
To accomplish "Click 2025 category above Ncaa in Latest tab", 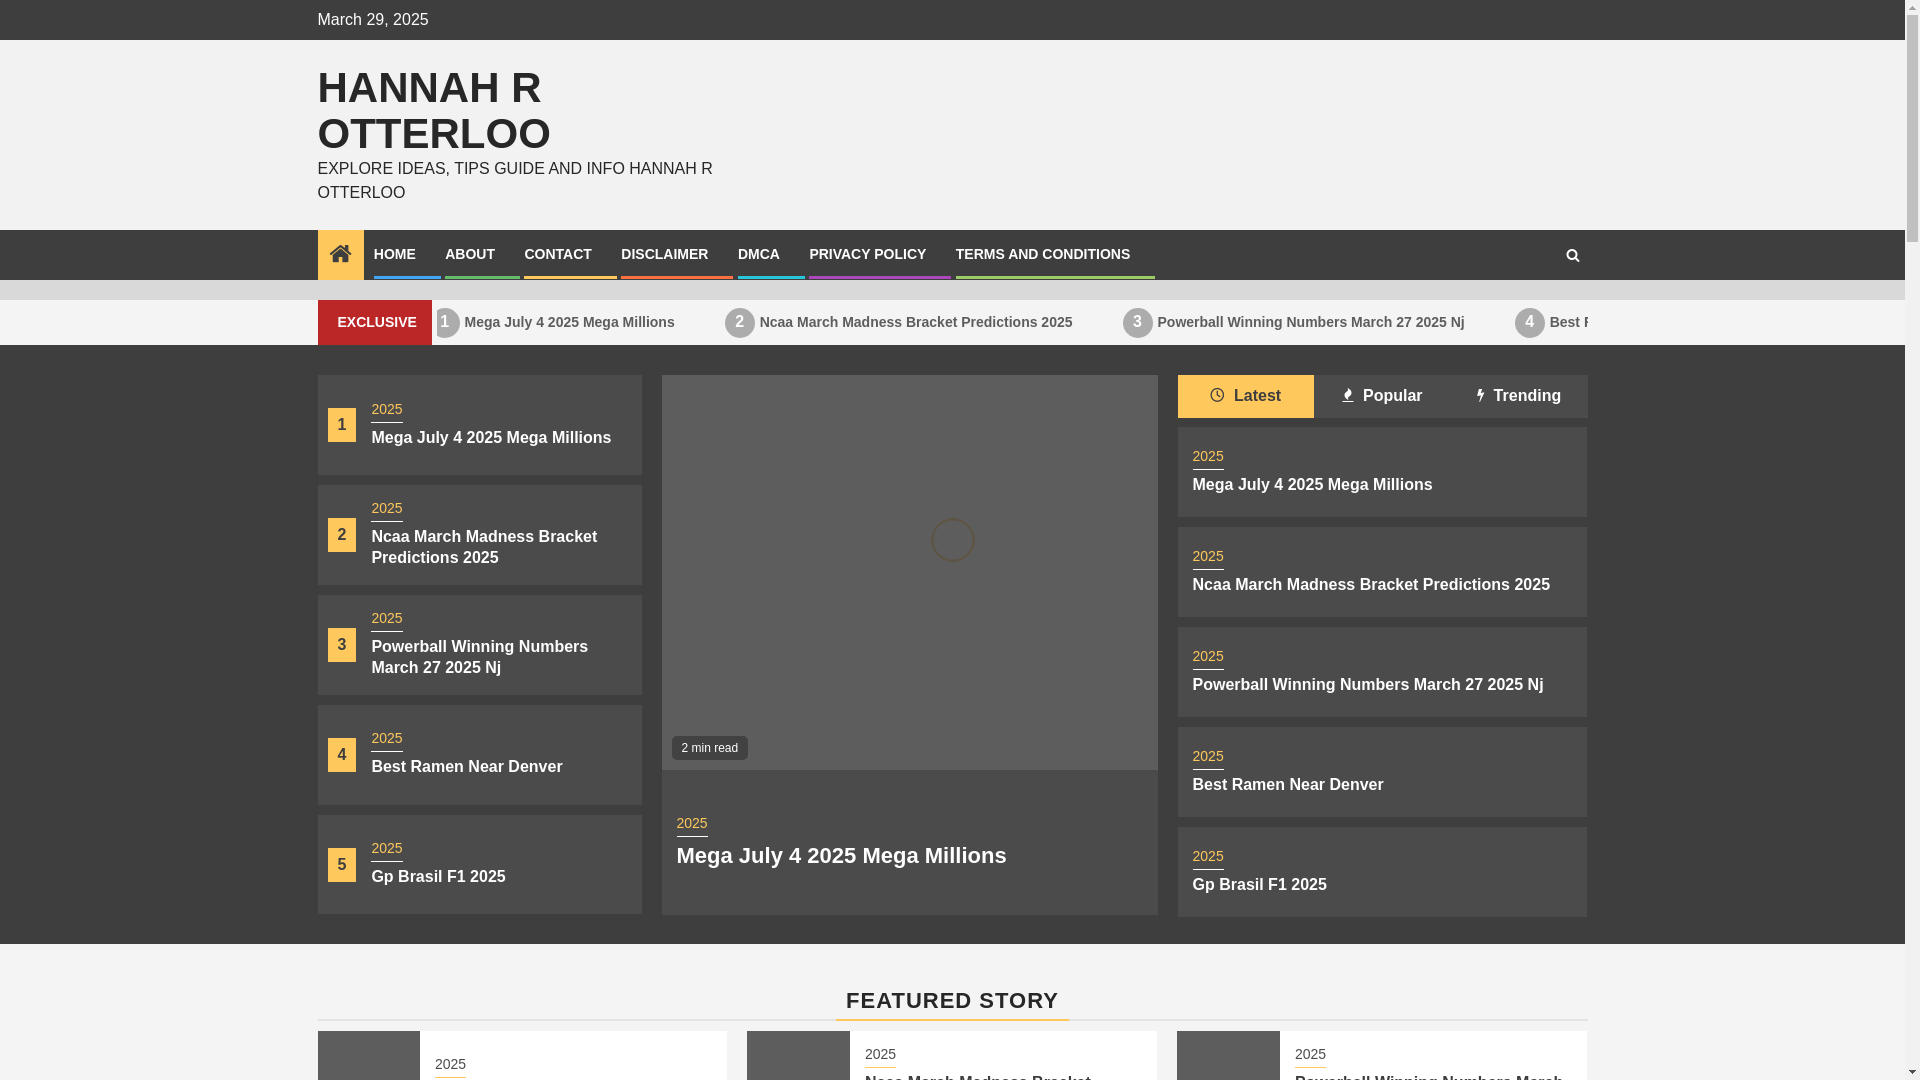I will coord(1208,557).
